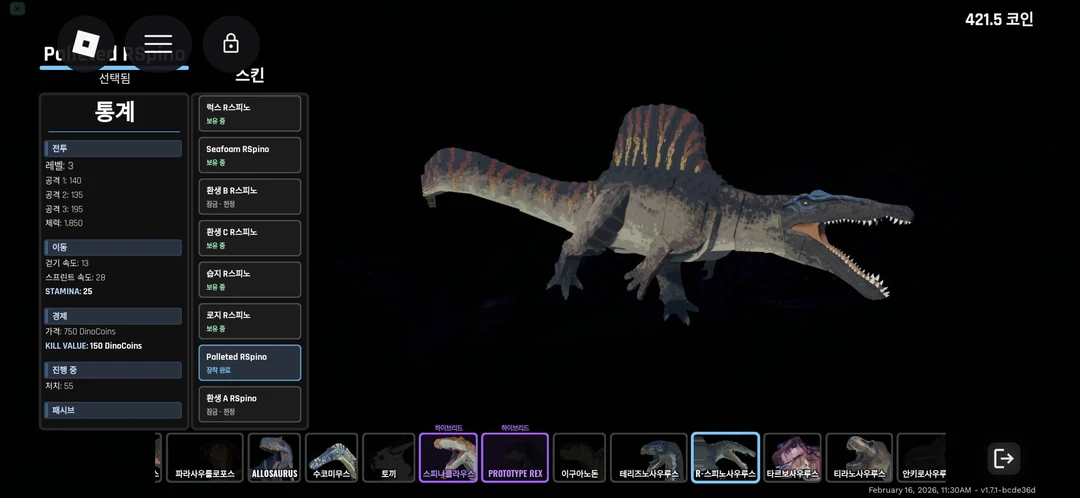The image size is (1080, 498).
Task: Select the 티라노사우루스 dinosaur
Action: 859,458
